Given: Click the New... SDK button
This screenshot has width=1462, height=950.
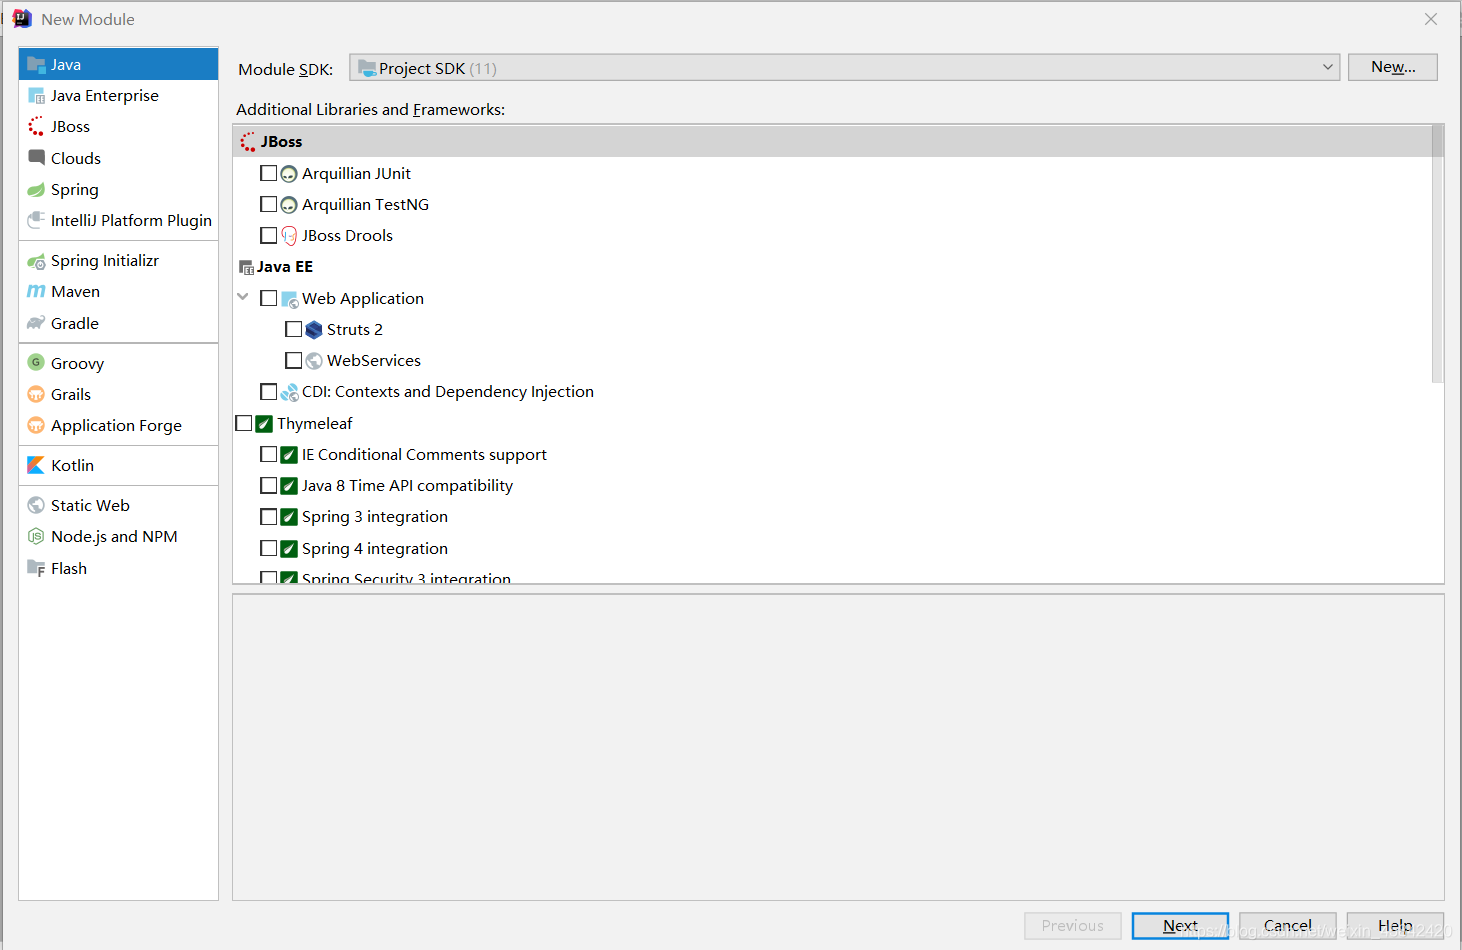Looking at the screenshot, I should pyautogui.click(x=1392, y=67).
